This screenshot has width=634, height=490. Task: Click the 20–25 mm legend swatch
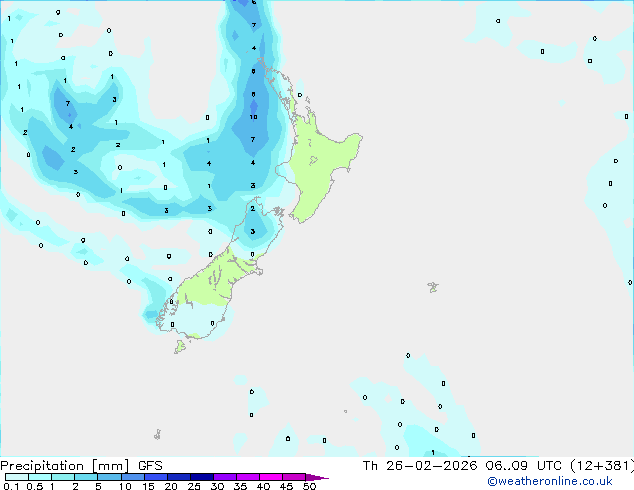[178, 477]
